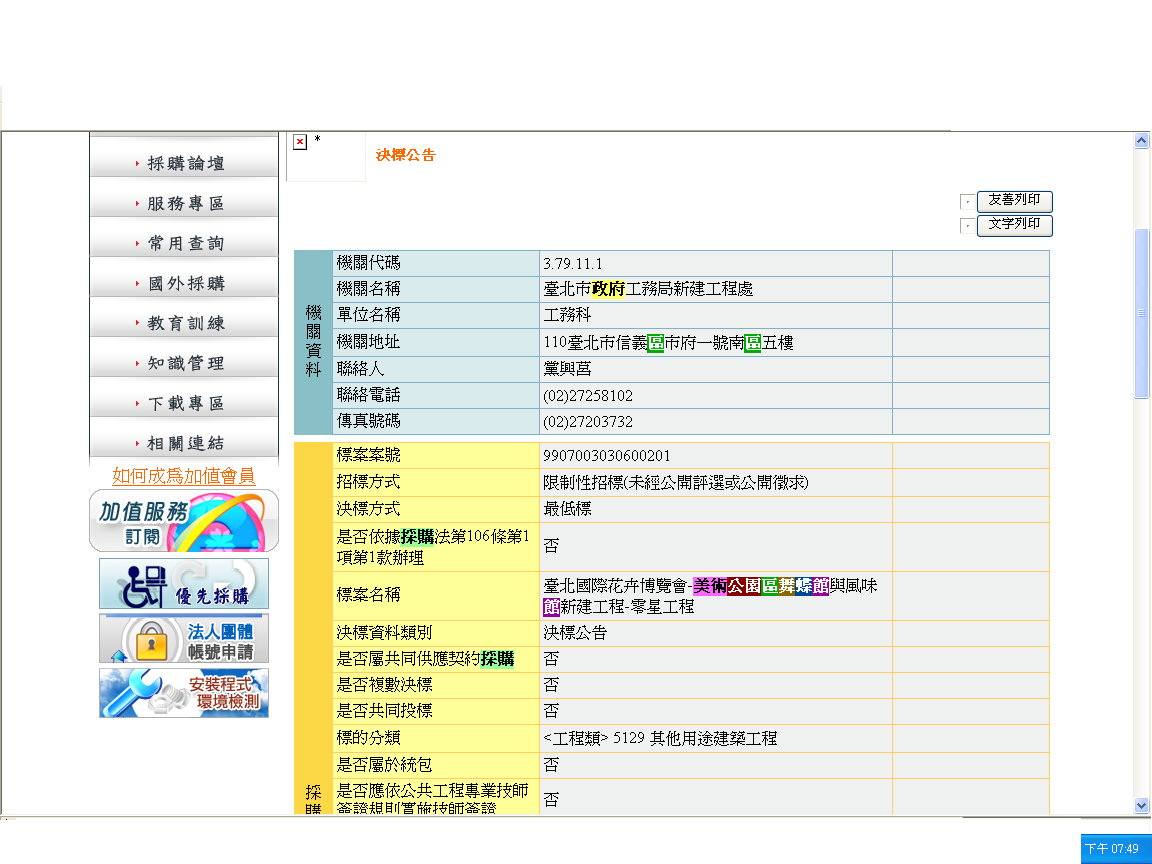This screenshot has height=864, width=1152.
Task: Open the 如何成為加值會員 link
Action: click(184, 476)
